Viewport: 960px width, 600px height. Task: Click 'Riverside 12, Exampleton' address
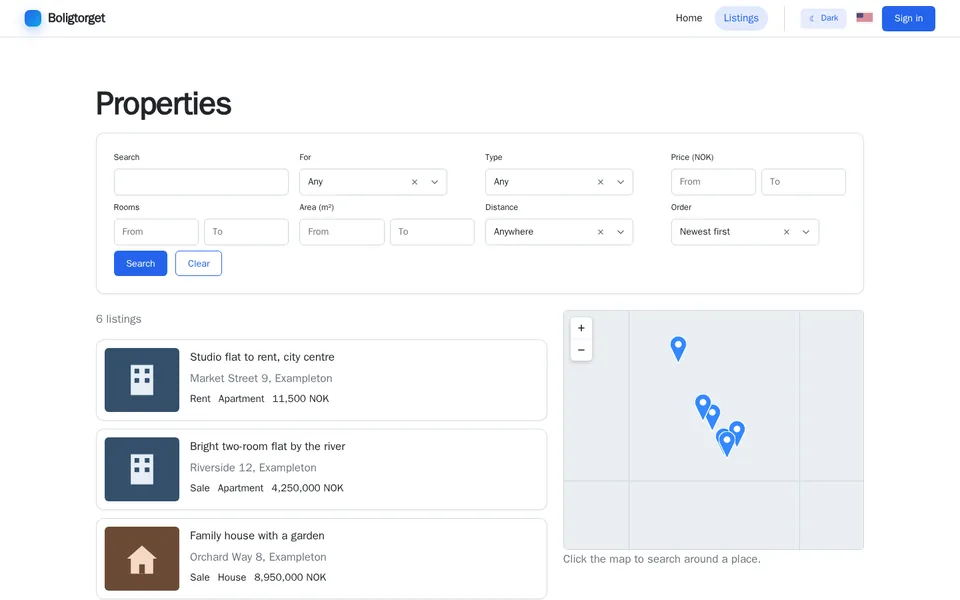[253, 468]
